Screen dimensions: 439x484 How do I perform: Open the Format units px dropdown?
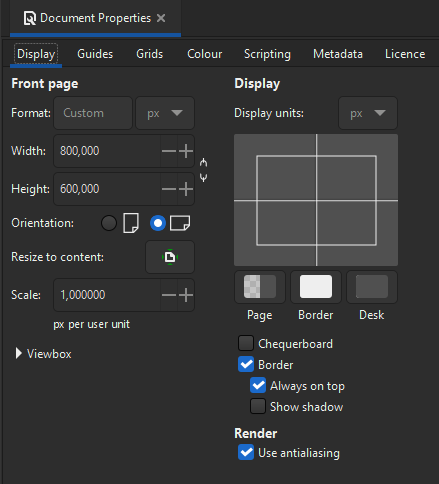[x=165, y=113]
